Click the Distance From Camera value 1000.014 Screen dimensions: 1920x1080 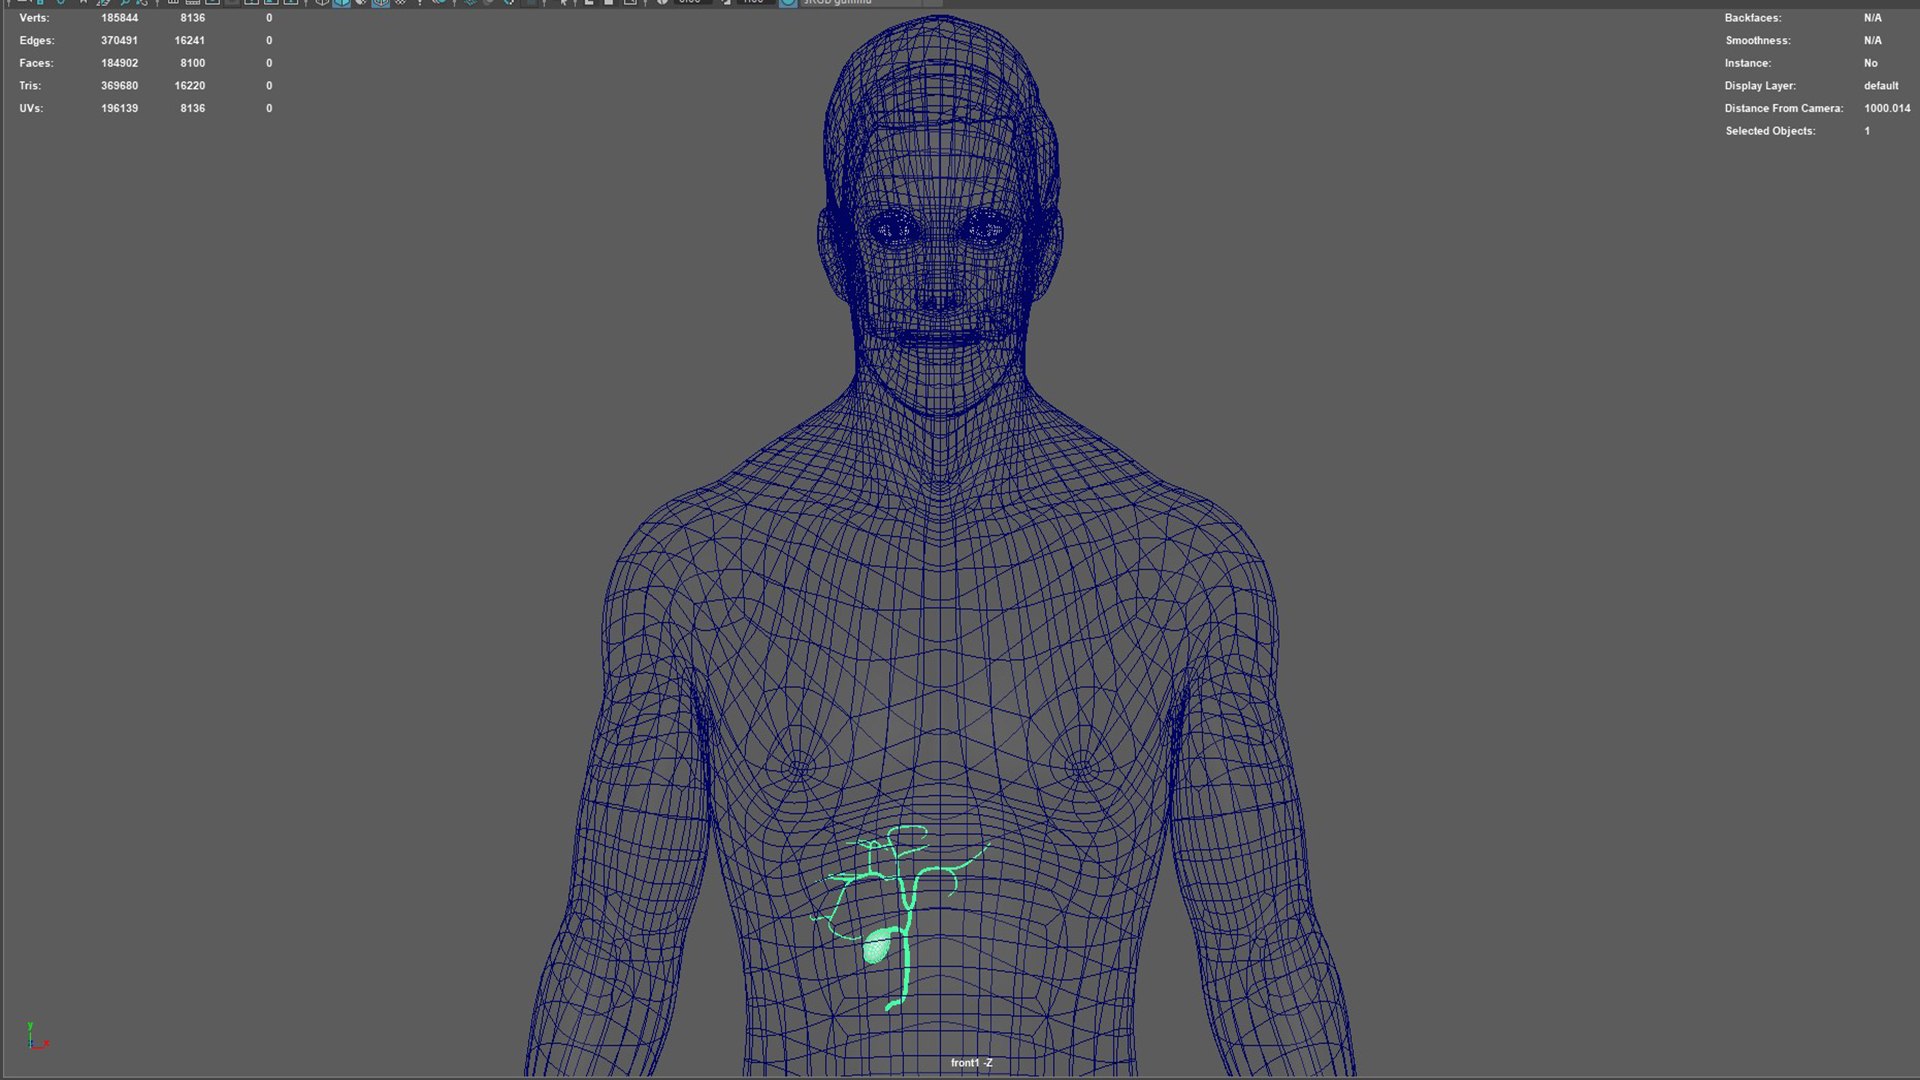[x=1887, y=108]
